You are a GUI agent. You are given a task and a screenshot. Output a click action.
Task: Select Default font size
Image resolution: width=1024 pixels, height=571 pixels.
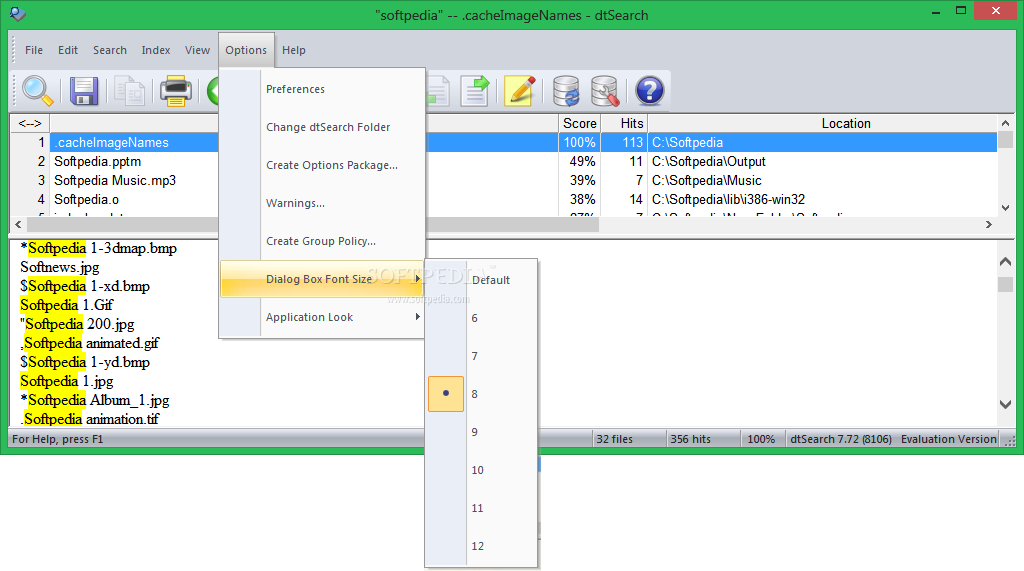pyautogui.click(x=481, y=280)
